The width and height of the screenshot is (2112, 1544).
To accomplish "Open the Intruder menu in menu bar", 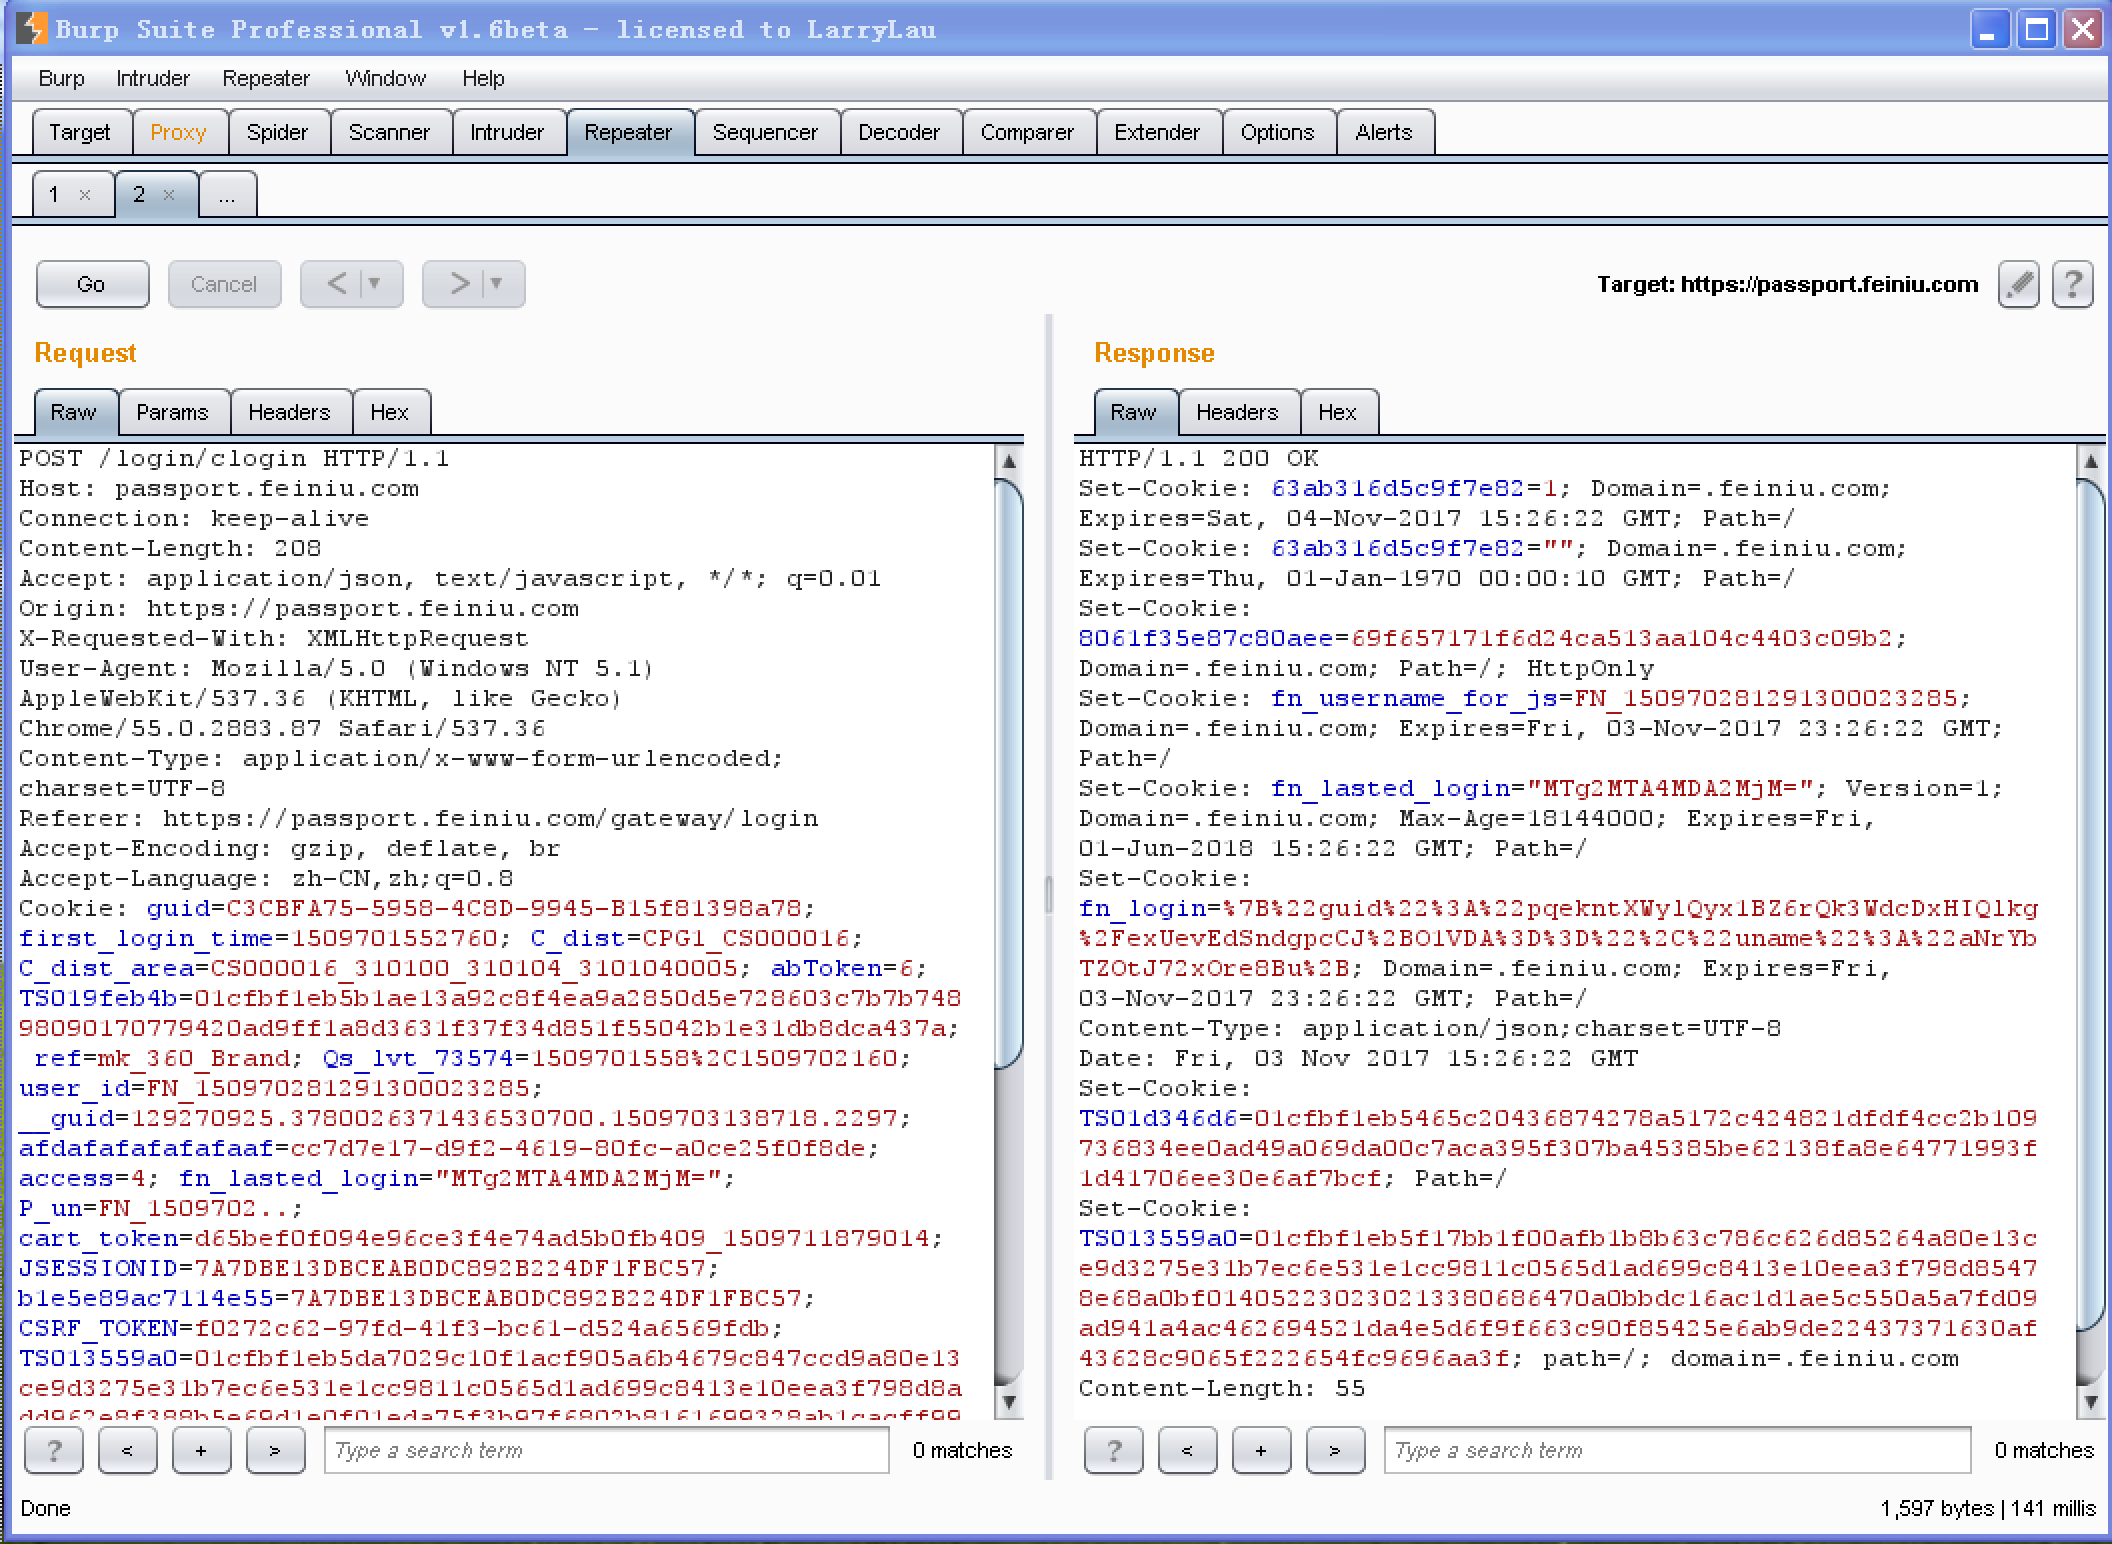I will (x=152, y=78).
